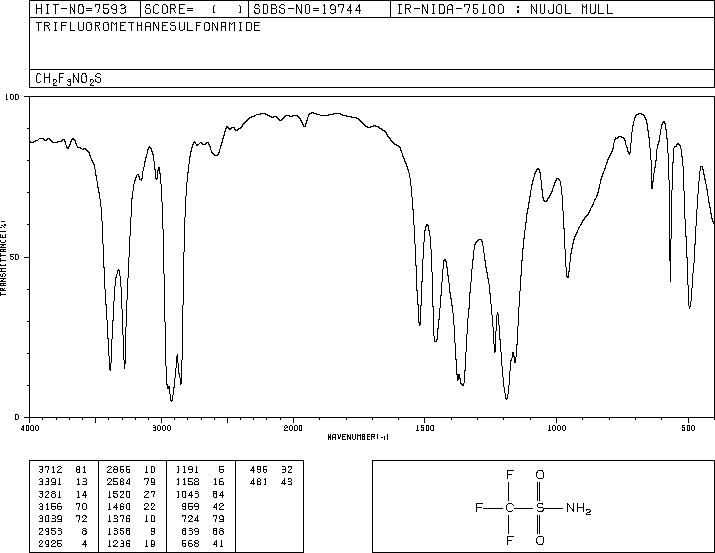This screenshot has width=715, height=553.
Task: Select peak table entry 496
Action: point(259,470)
